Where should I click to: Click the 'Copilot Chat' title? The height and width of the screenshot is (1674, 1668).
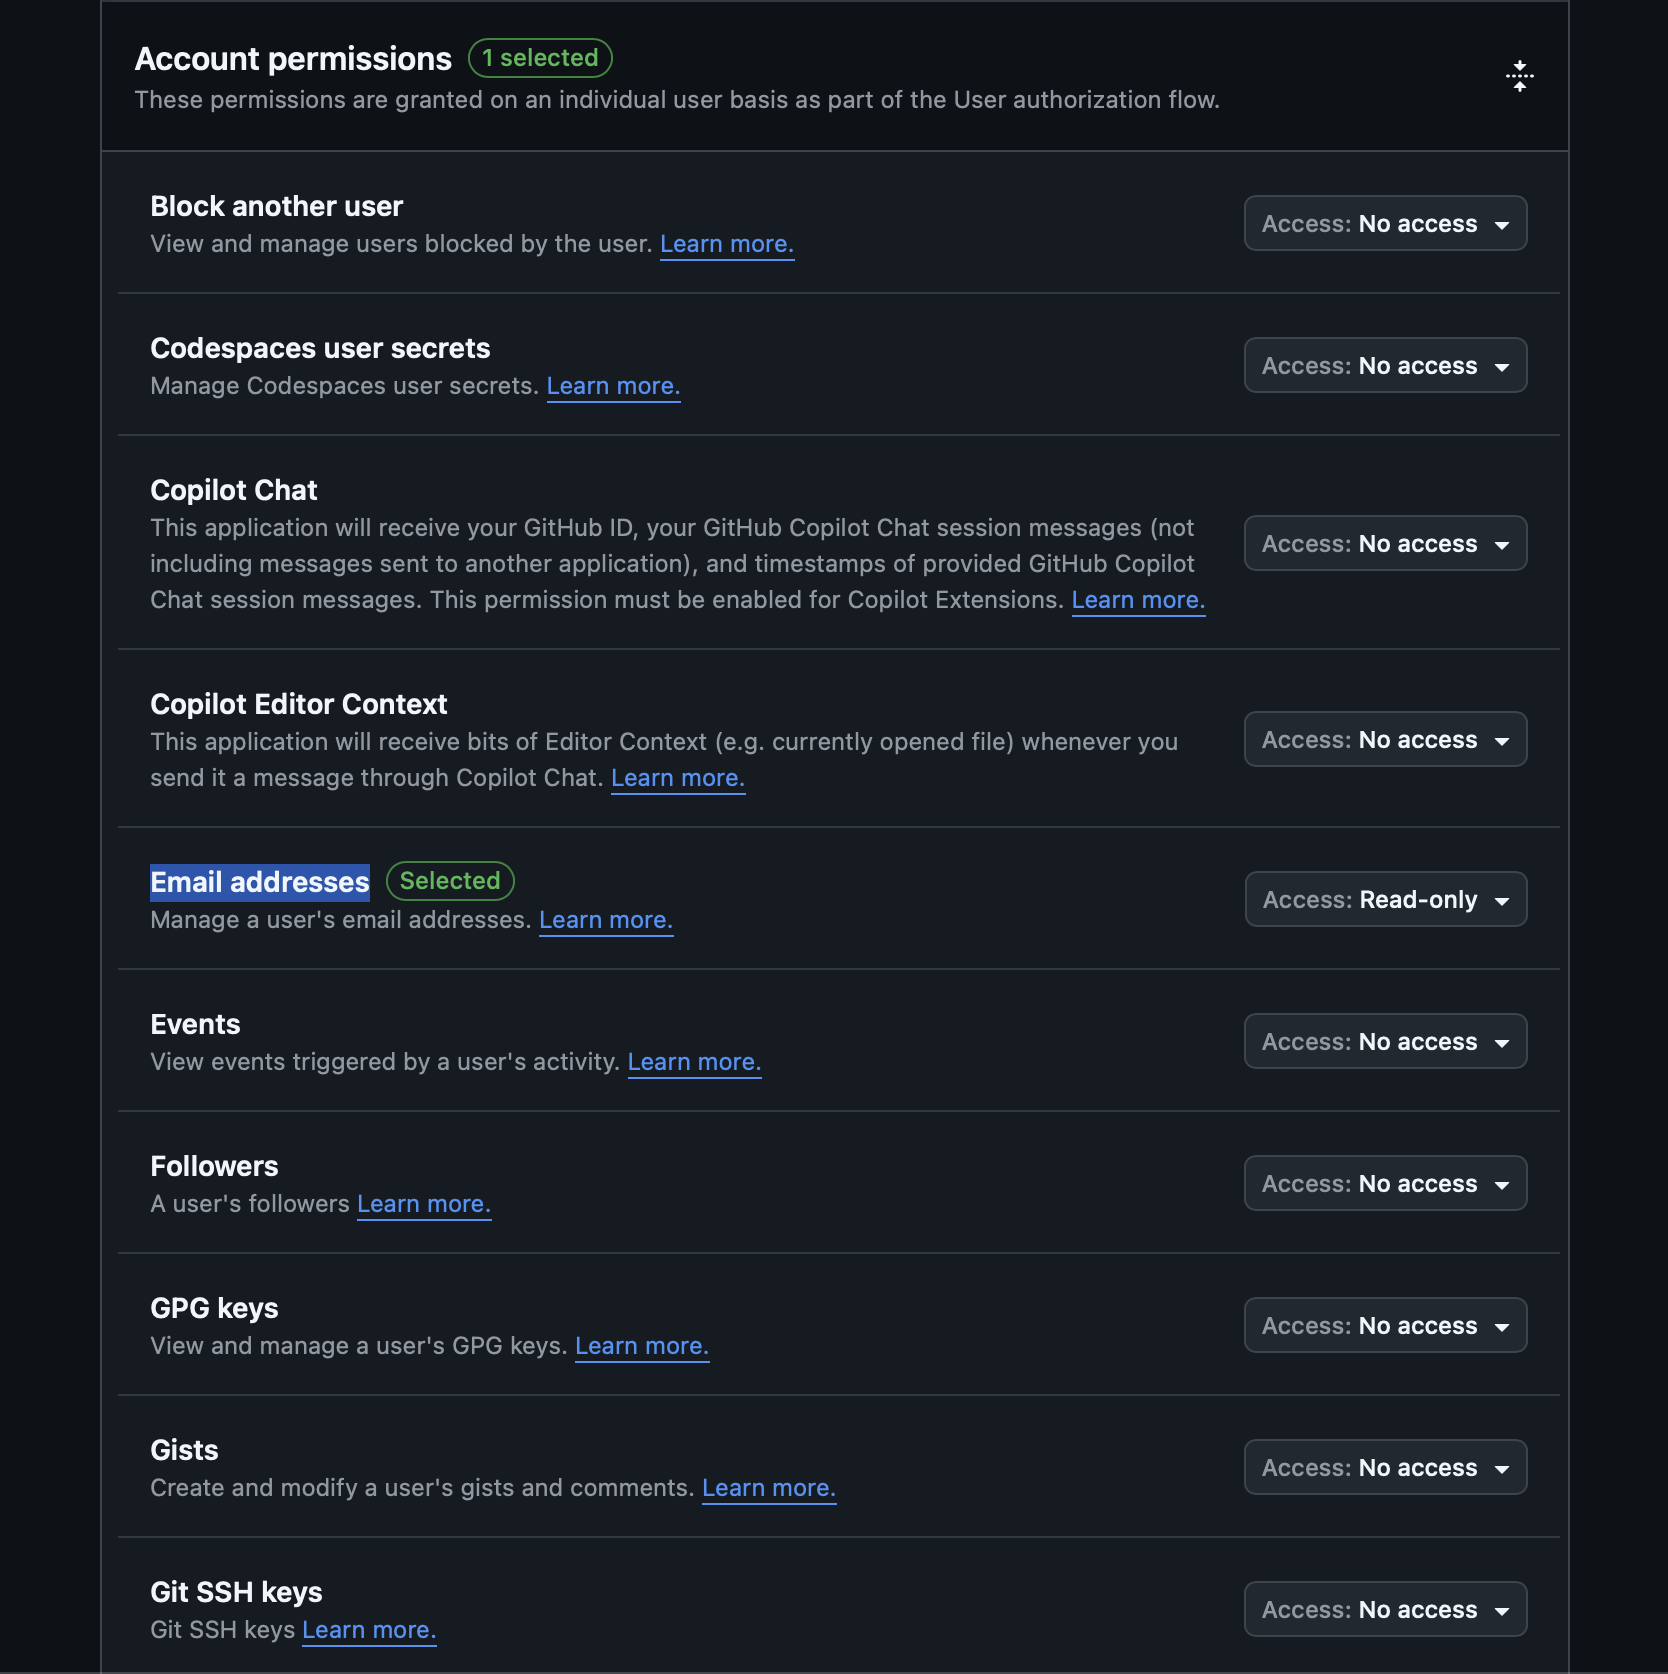(234, 490)
